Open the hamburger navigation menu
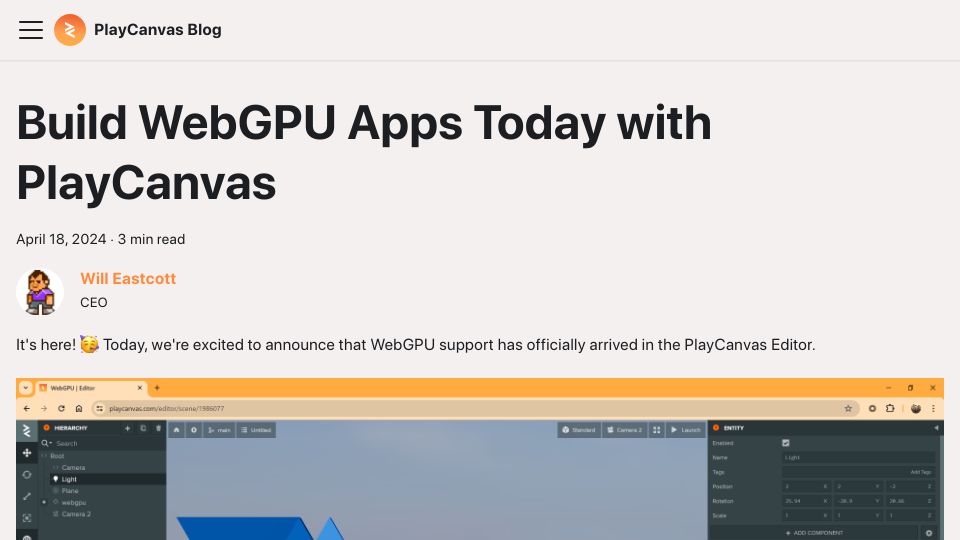This screenshot has width=960, height=540. pos(31,30)
